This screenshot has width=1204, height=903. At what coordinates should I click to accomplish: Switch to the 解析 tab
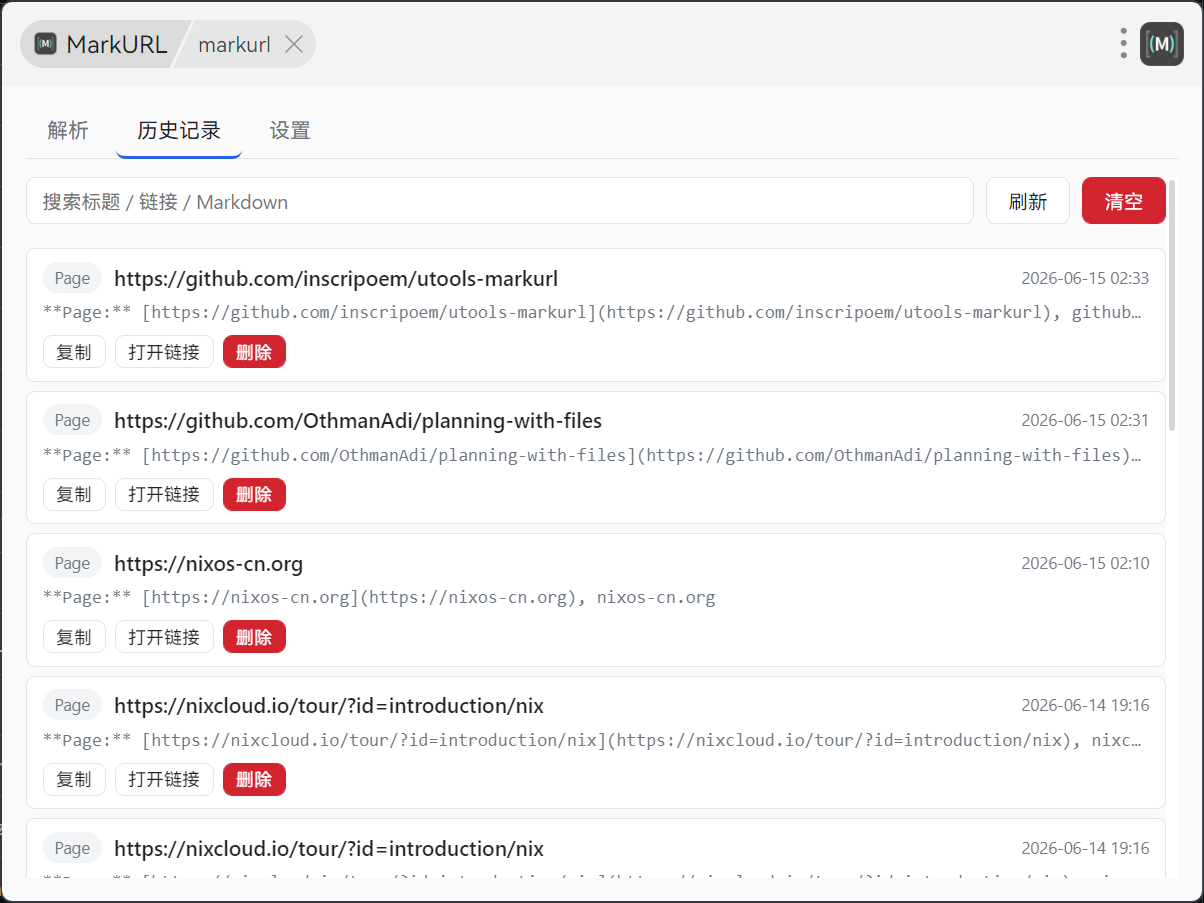[68, 130]
